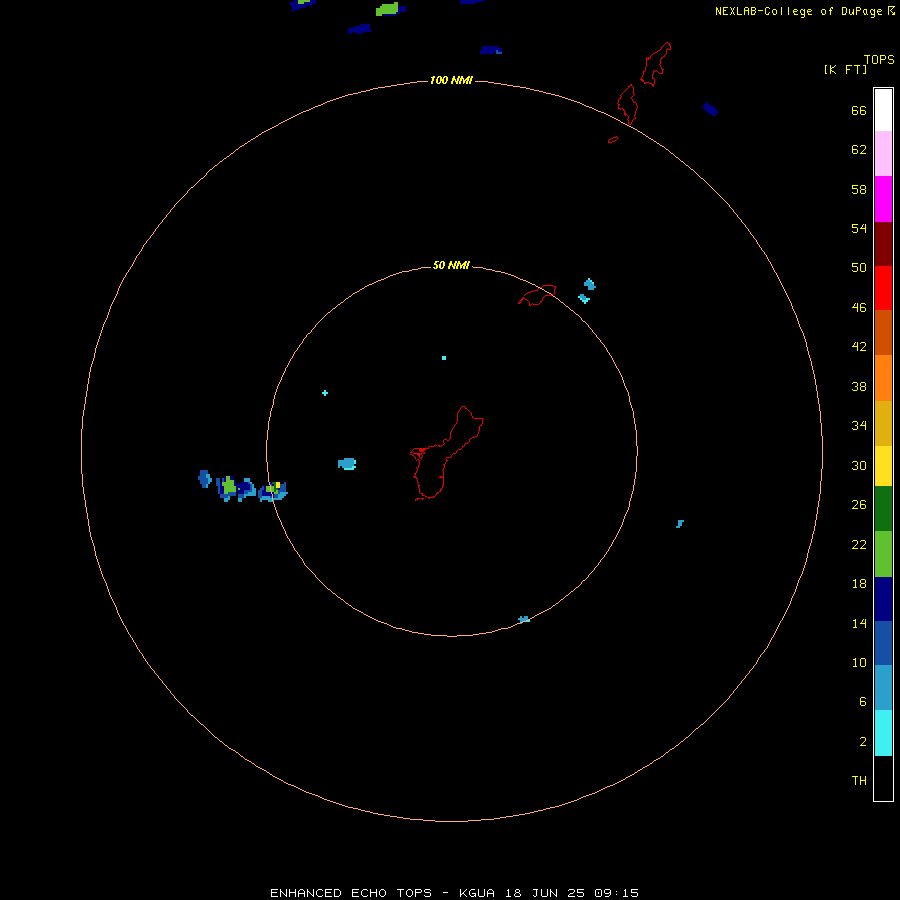Image resolution: width=900 pixels, height=900 pixels.
Task: Click the light green legend swatch
Action: point(883,554)
